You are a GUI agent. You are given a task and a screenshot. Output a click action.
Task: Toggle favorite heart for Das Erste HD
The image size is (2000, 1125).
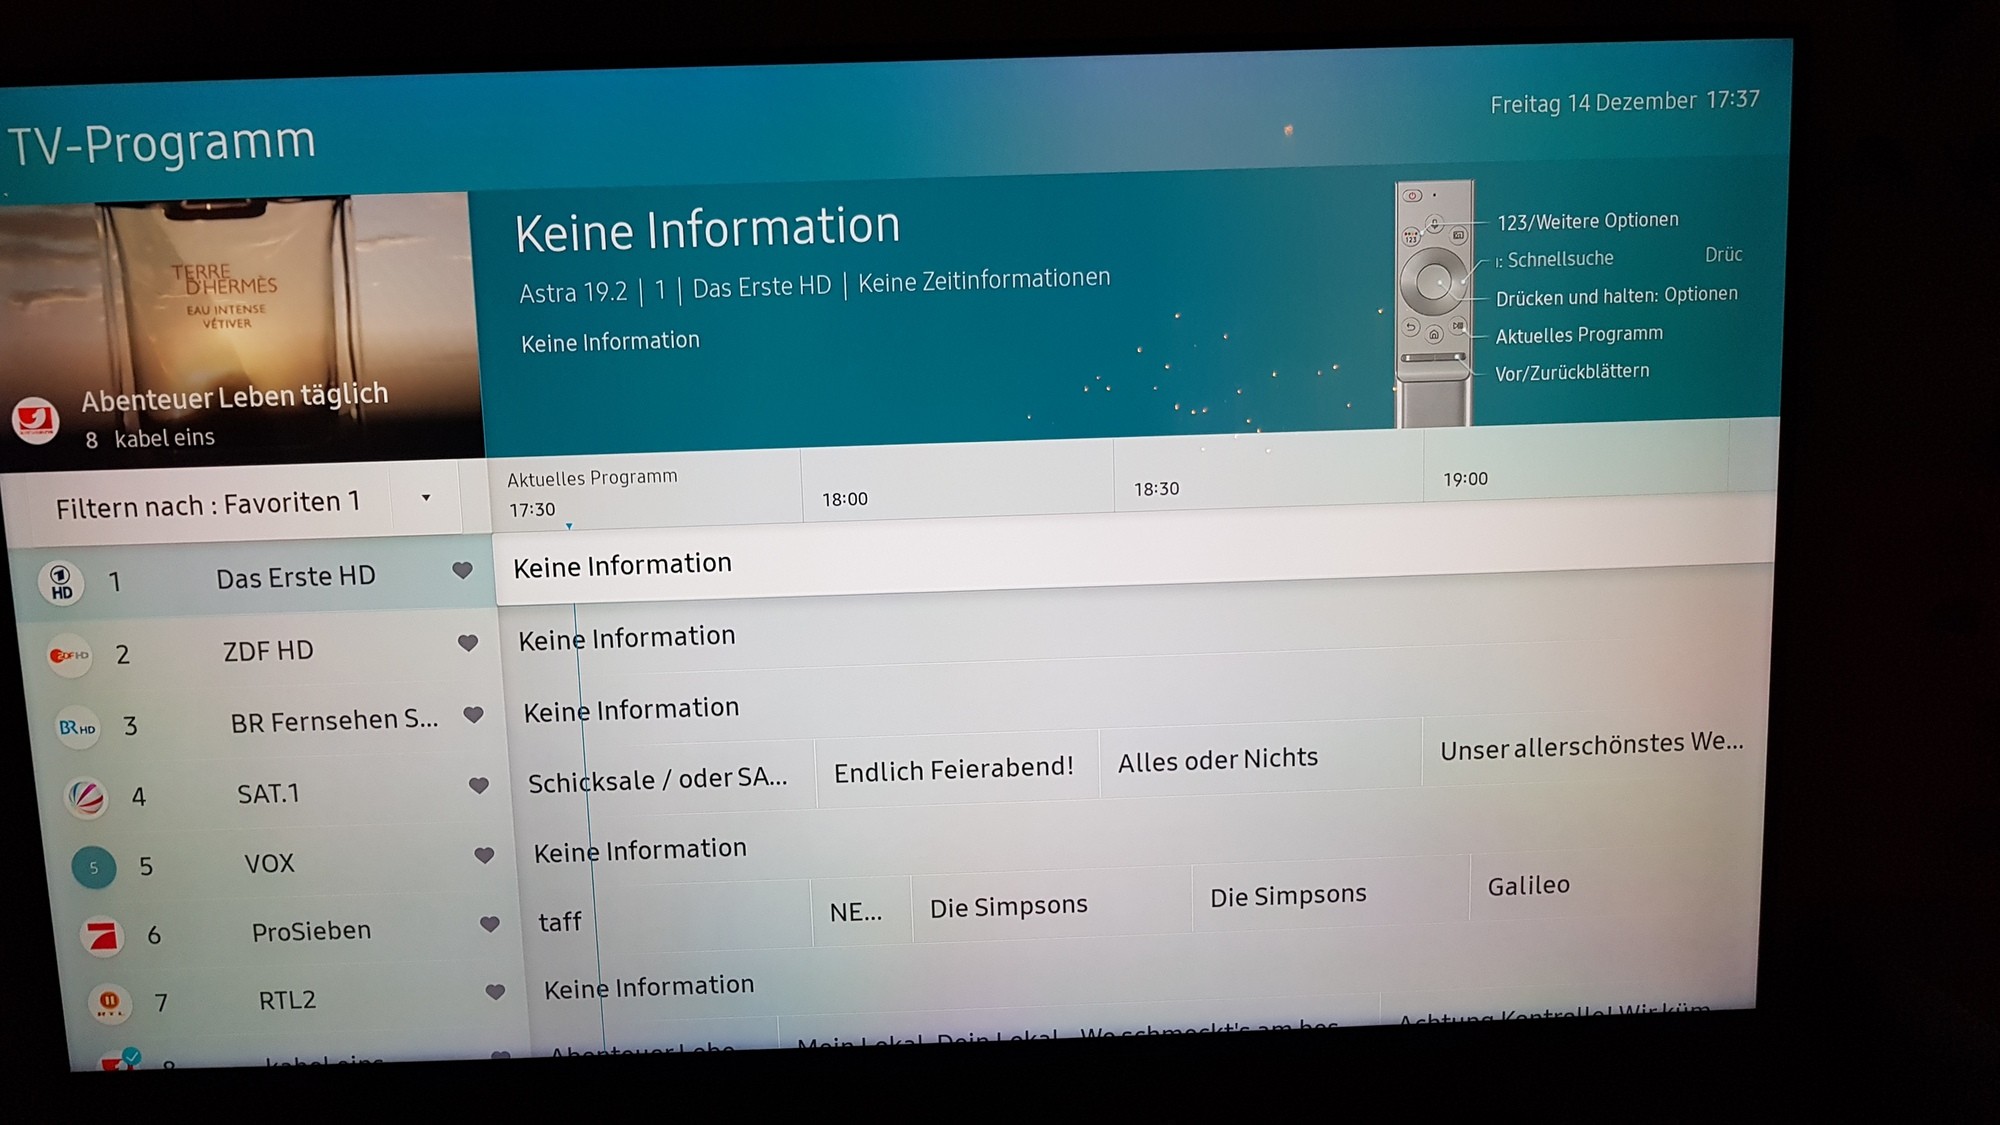click(462, 570)
